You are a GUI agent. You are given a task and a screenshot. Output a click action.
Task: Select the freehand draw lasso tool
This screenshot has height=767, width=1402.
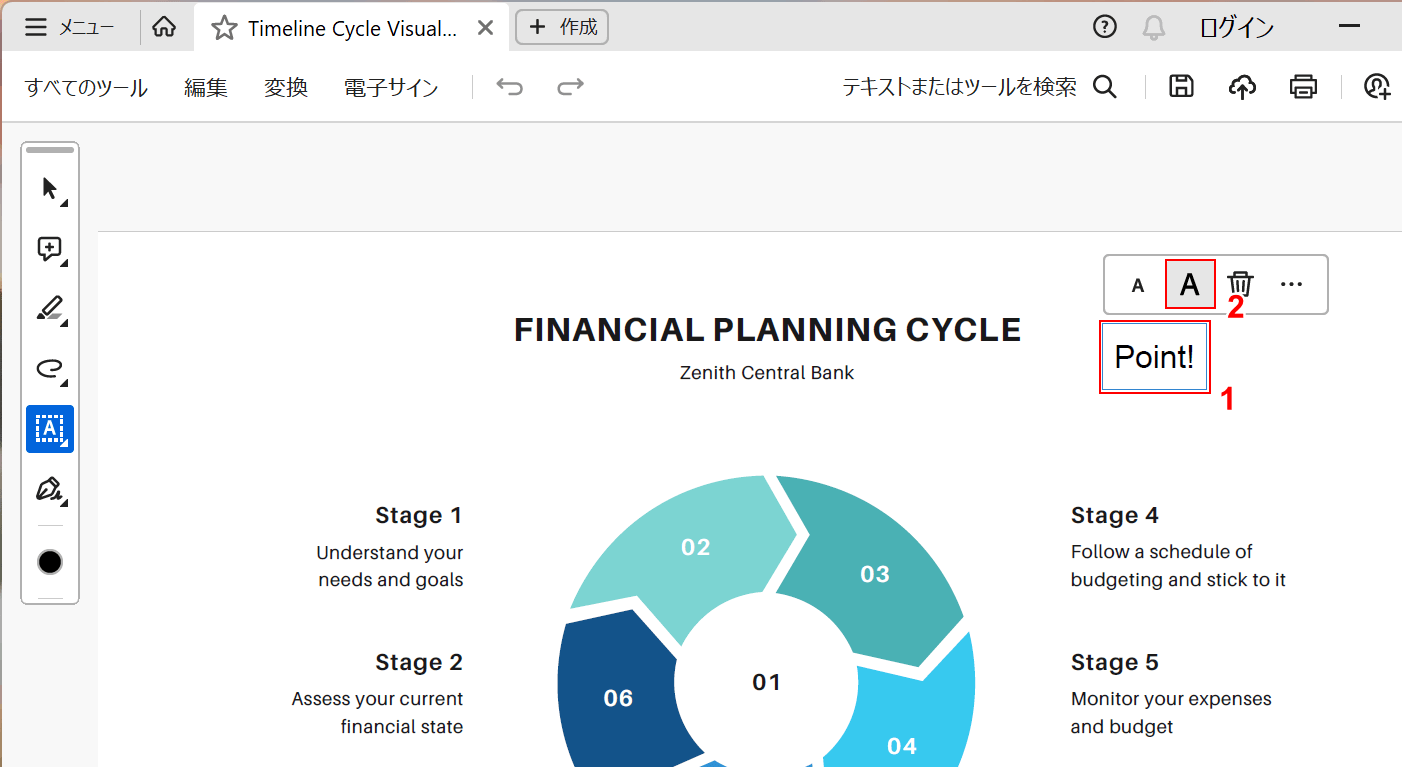pos(50,369)
